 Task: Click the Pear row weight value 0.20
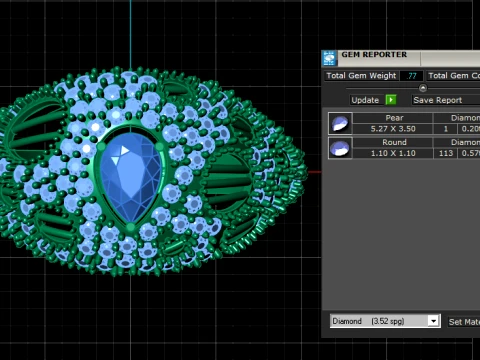pos(470,129)
